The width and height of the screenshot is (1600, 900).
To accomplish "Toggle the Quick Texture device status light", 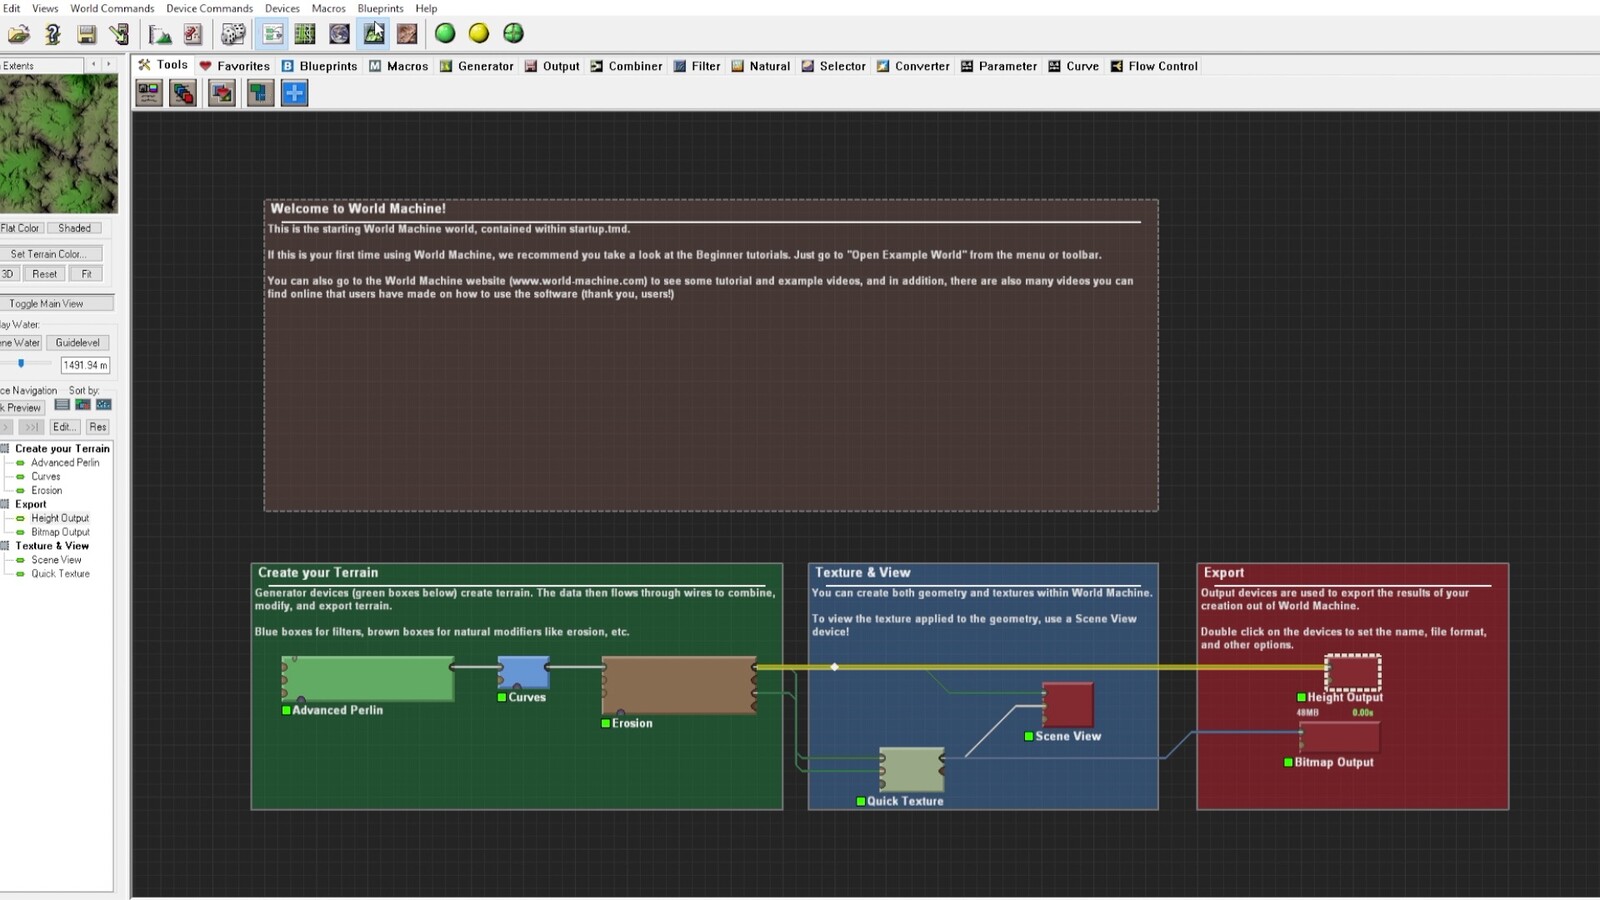I will pos(860,801).
